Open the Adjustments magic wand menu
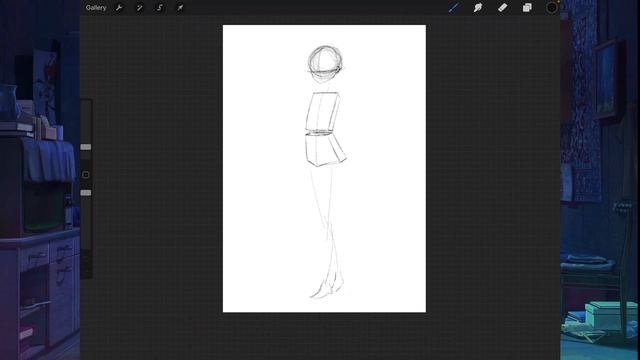640x360 pixels. [139, 8]
